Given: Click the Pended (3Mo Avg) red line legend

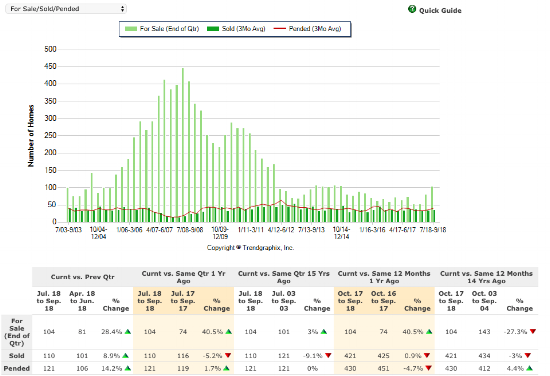Looking at the screenshot, I should [x=280, y=29].
